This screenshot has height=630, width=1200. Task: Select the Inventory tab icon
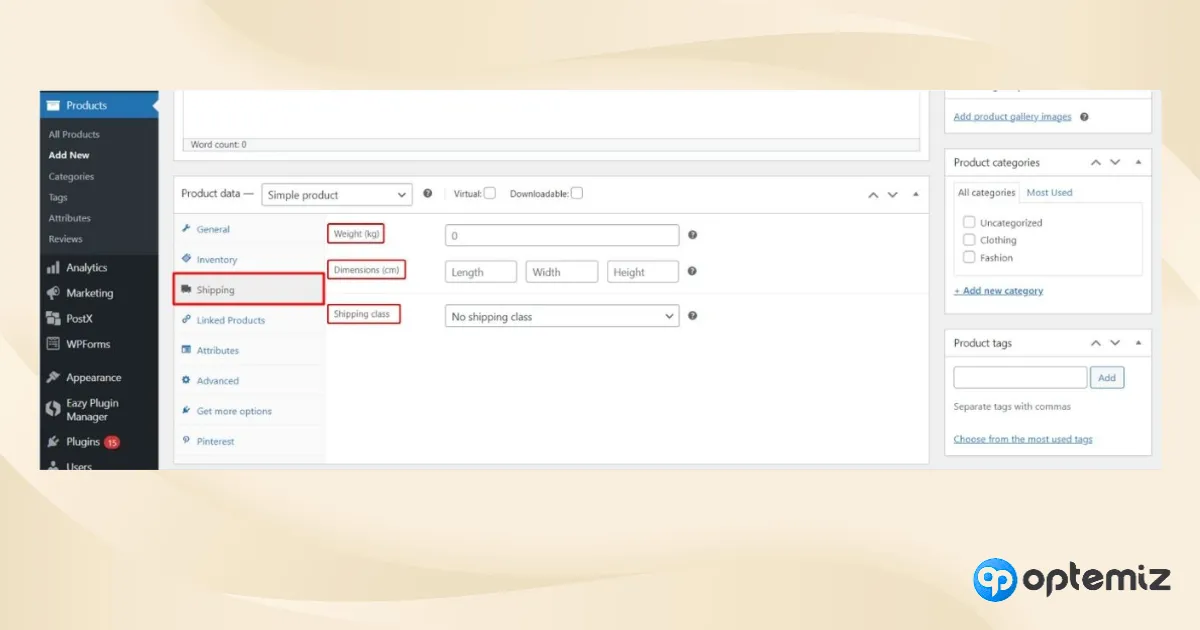186,259
